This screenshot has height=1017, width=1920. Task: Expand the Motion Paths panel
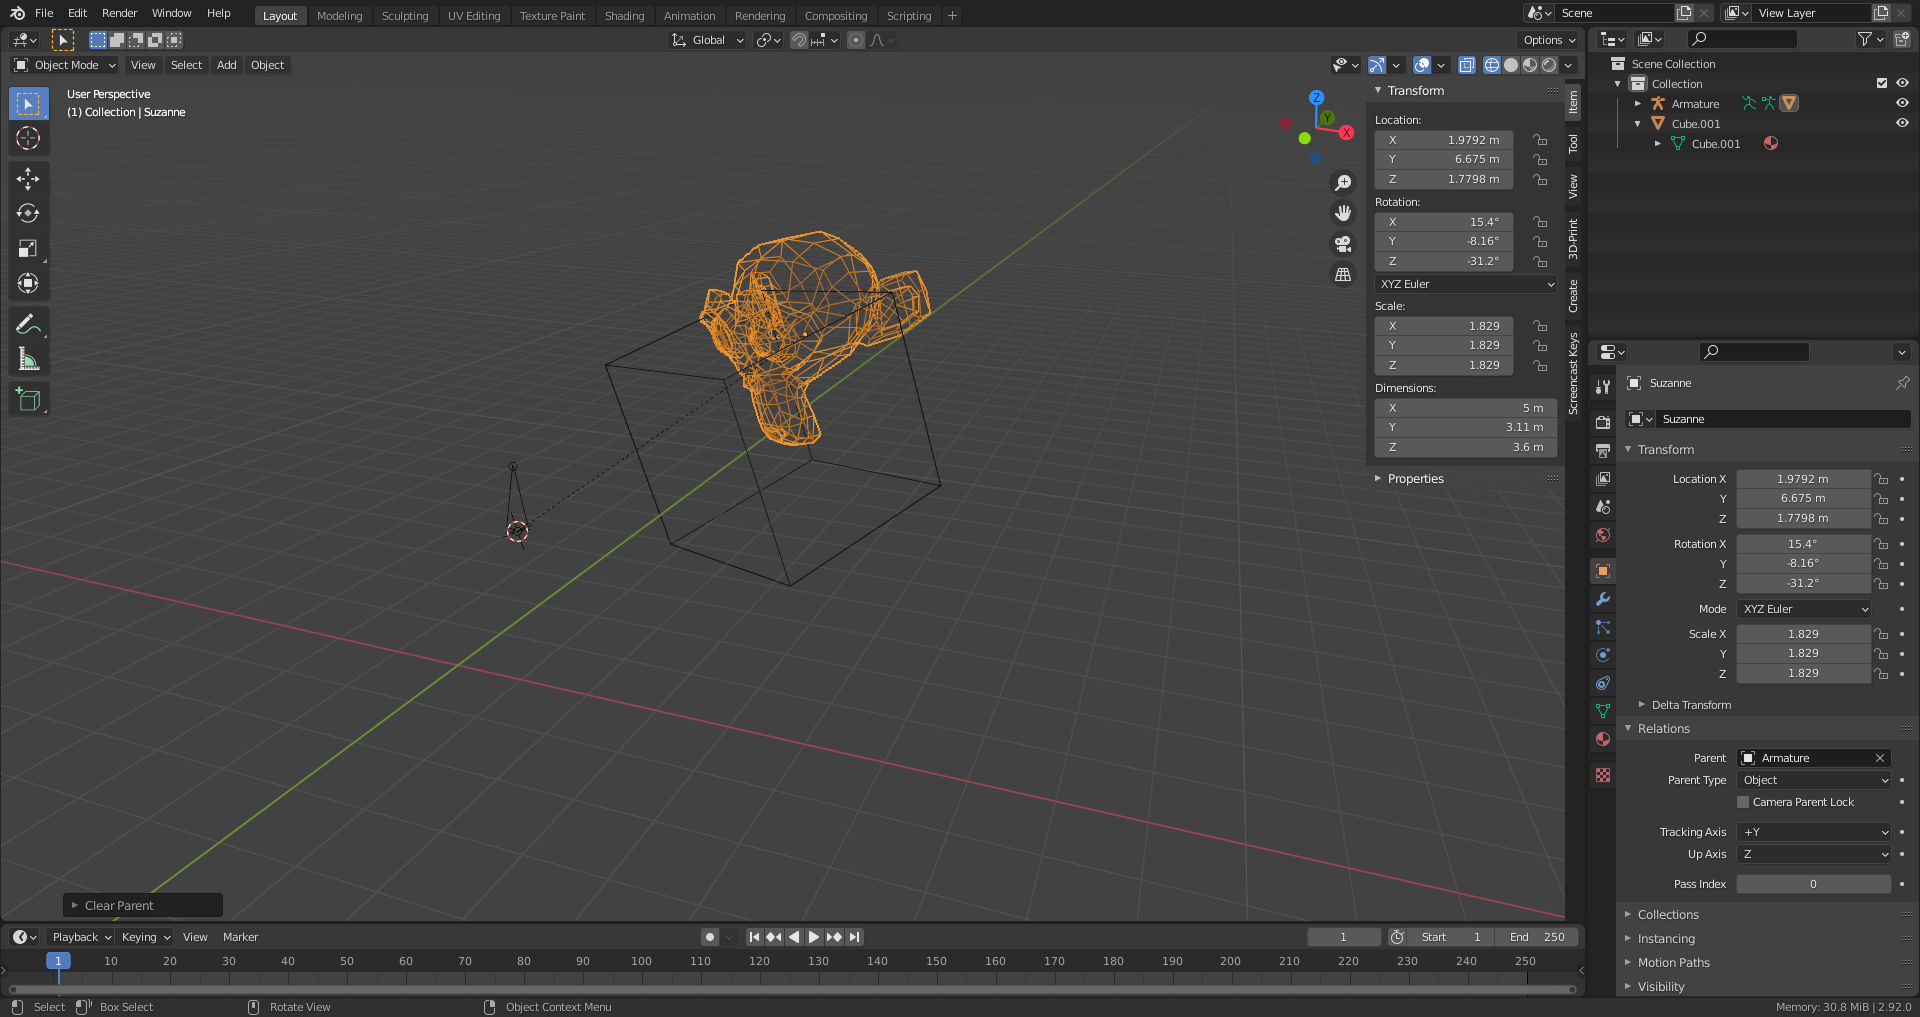pos(1673,963)
